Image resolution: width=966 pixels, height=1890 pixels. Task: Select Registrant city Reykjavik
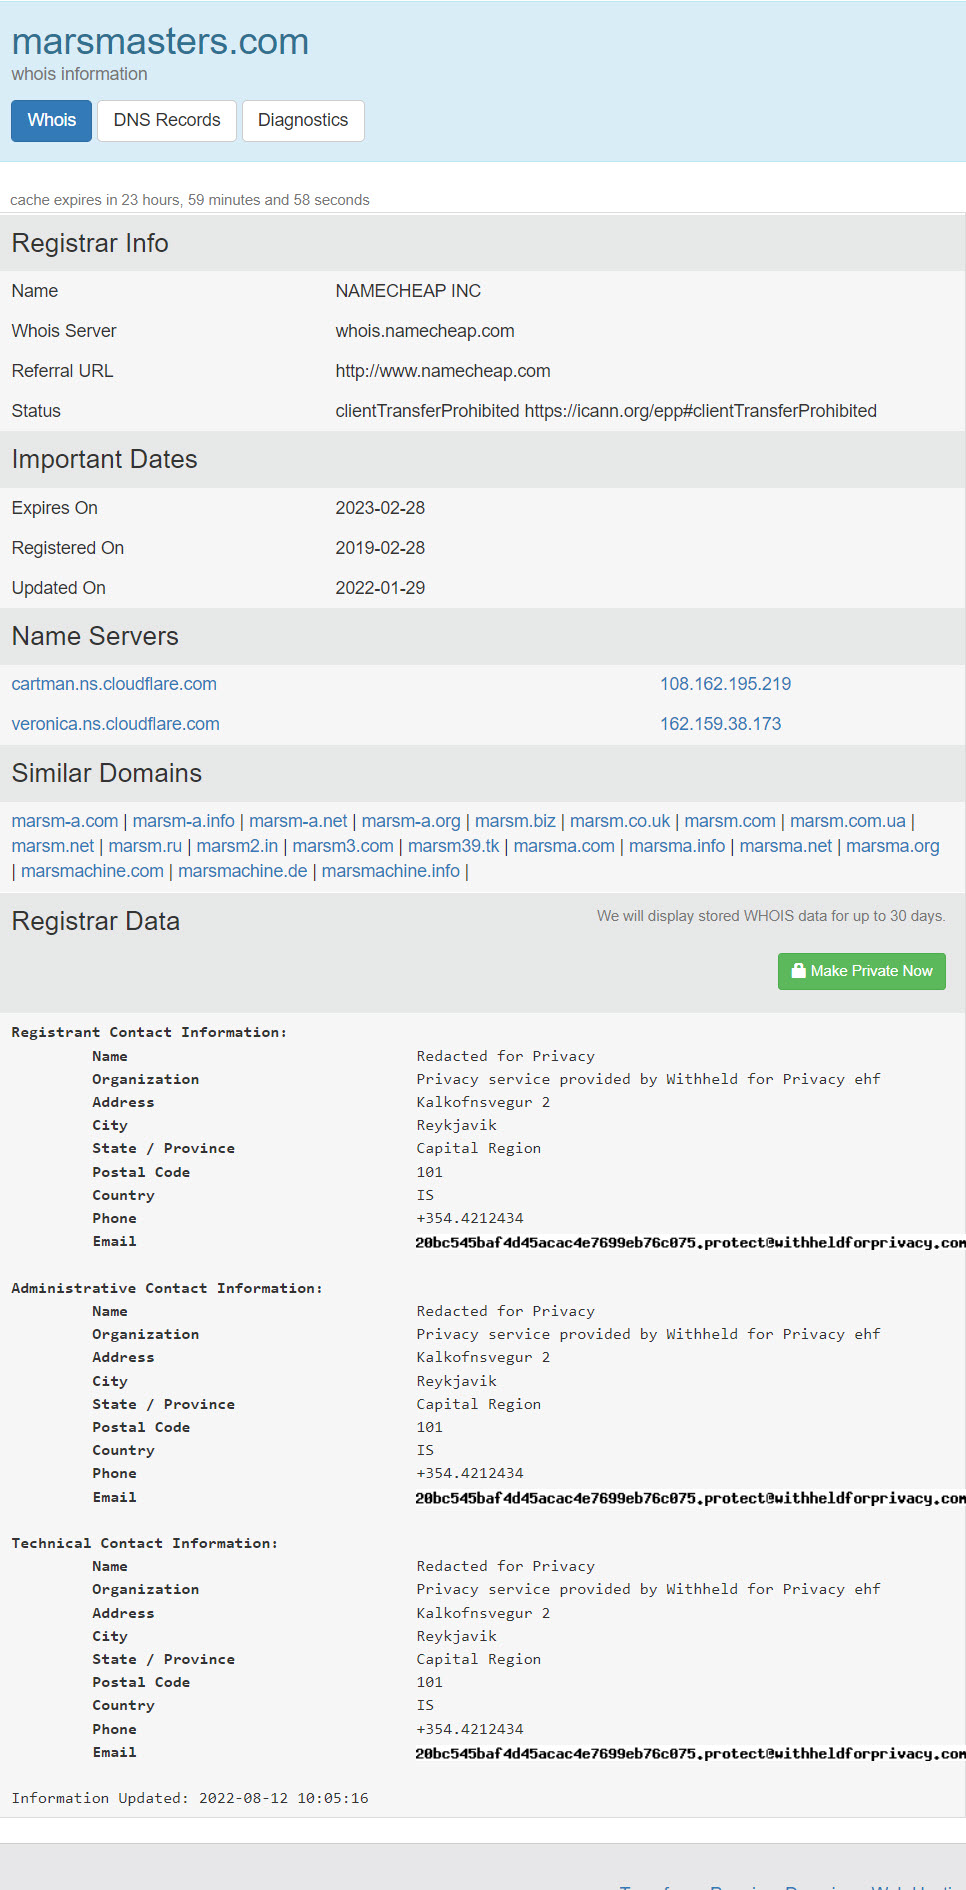tap(456, 1125)
